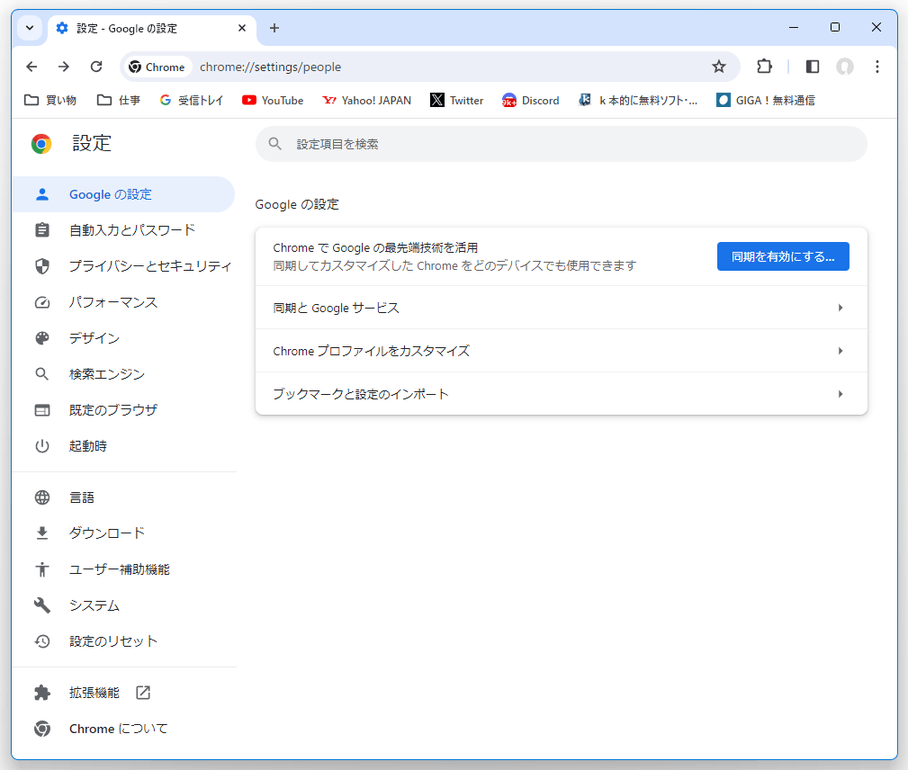The width and height of the screenshot is (908, 770).
Task: Open 検索エンジン settings
Action: pos(124,374)
